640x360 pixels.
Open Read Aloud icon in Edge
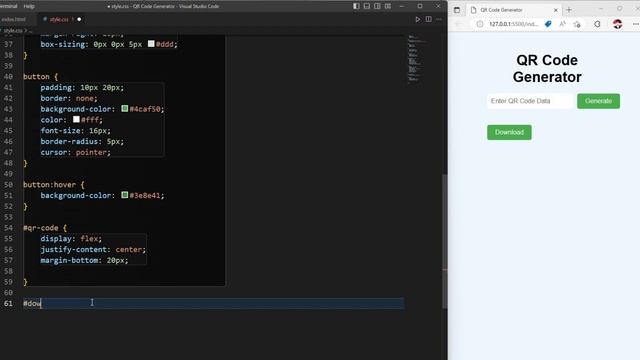point(562,24)
